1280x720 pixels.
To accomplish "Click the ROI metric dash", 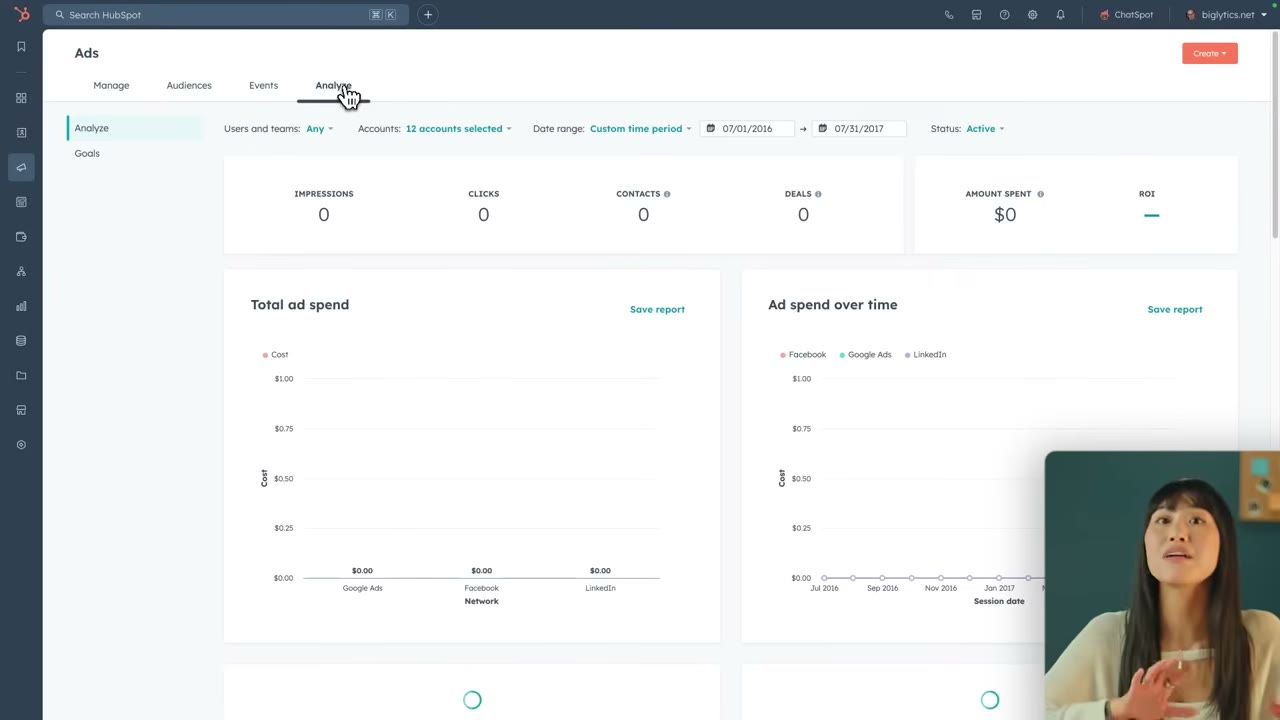I will [x=1151, y=215].
